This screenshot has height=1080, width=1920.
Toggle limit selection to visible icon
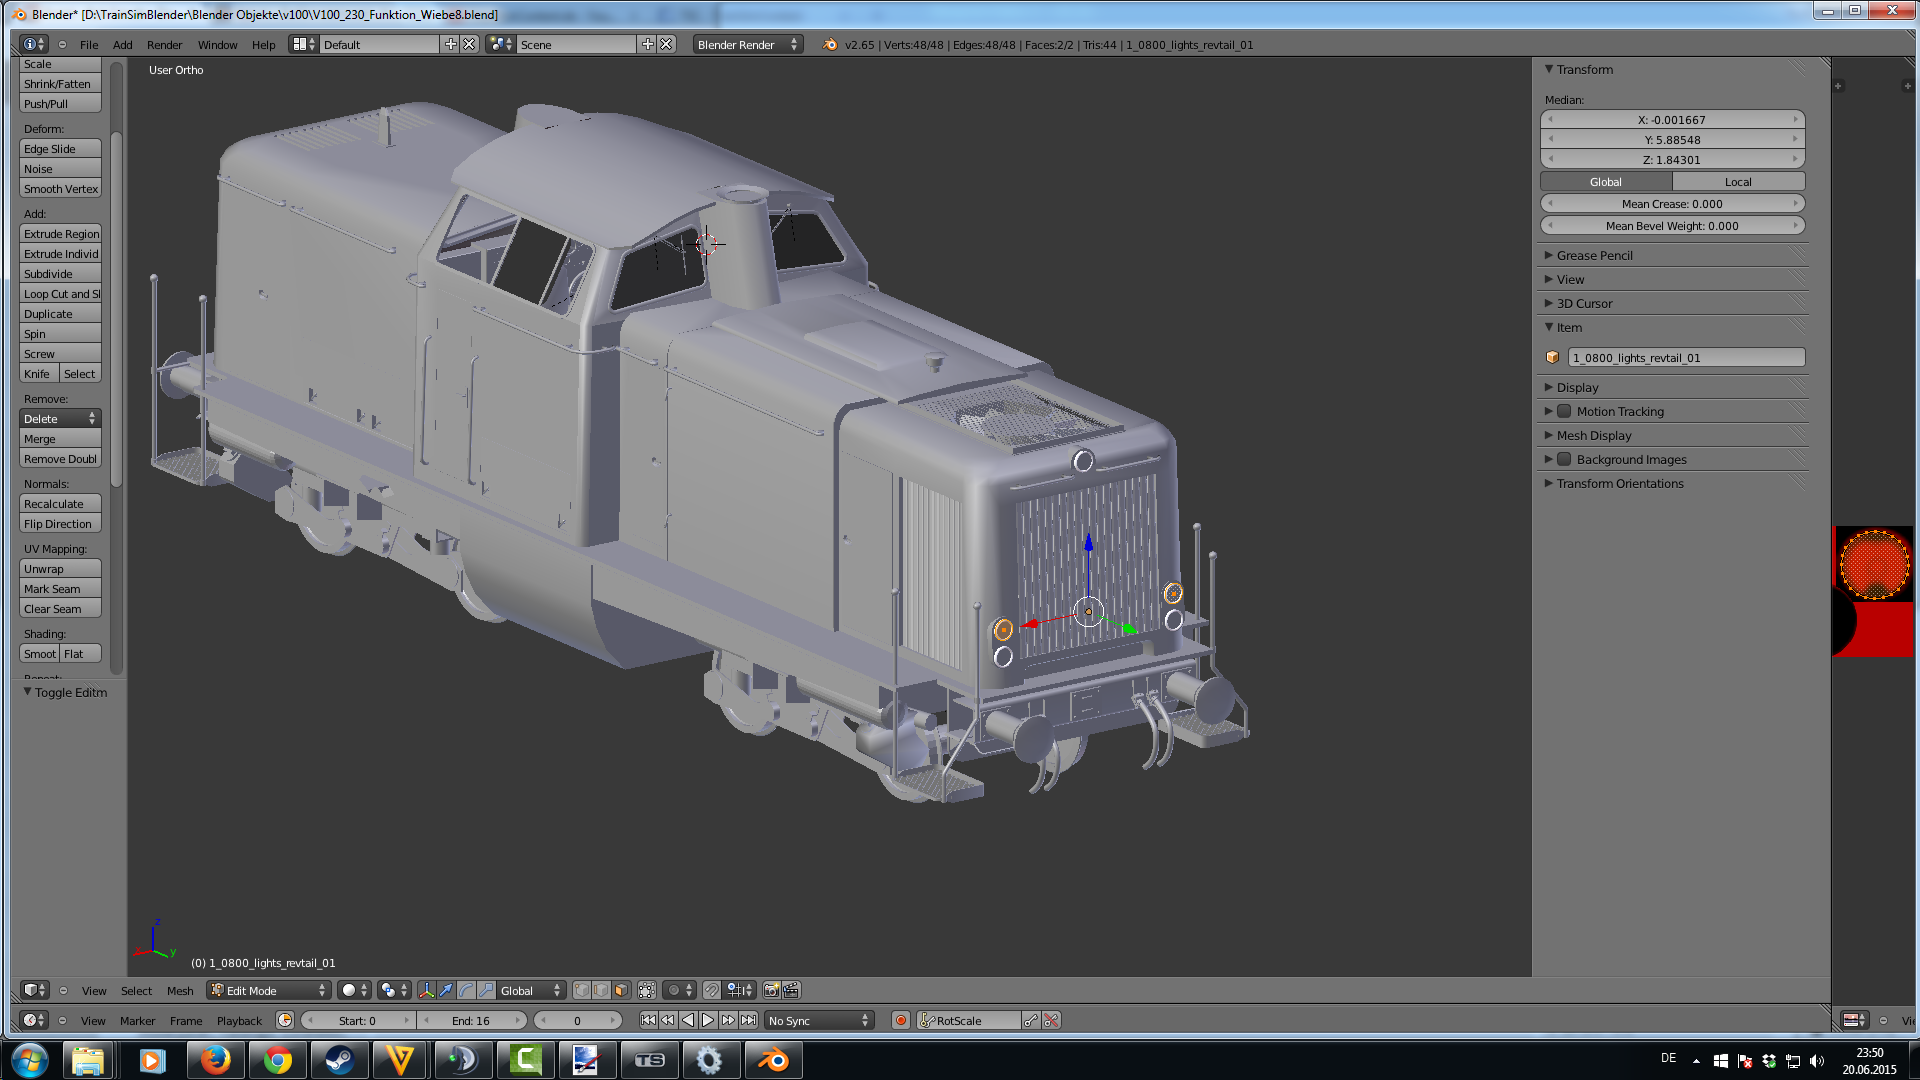pyautogui.click(x=647, y=990)
